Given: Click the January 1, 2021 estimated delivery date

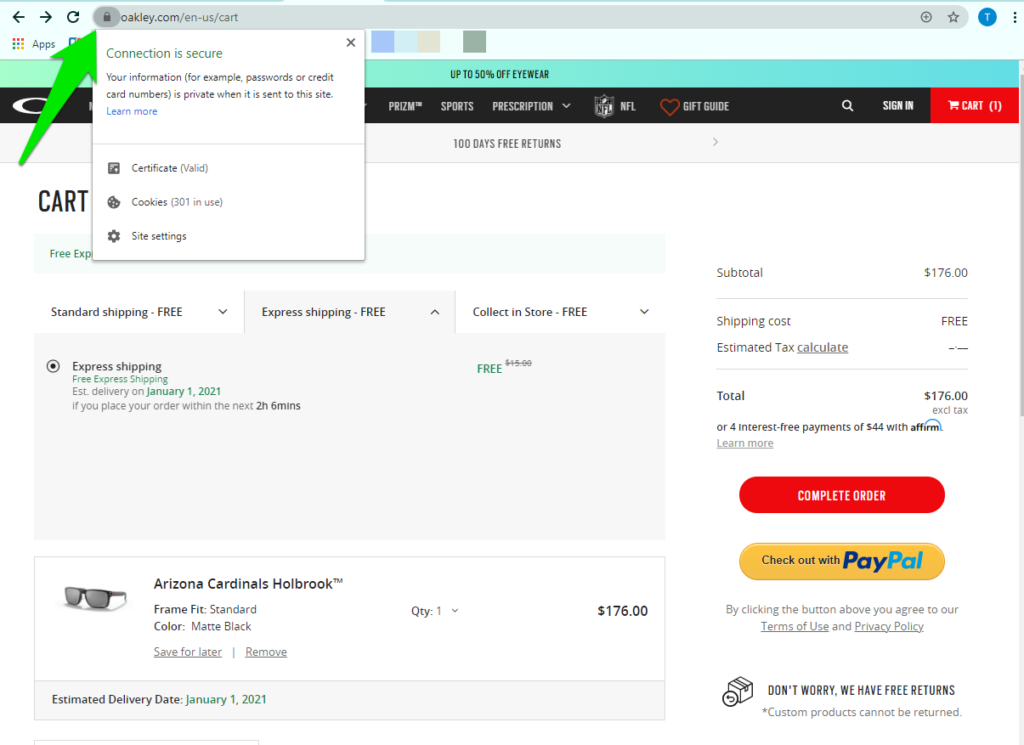Looking at the screenshot, I should pos(226,699).
